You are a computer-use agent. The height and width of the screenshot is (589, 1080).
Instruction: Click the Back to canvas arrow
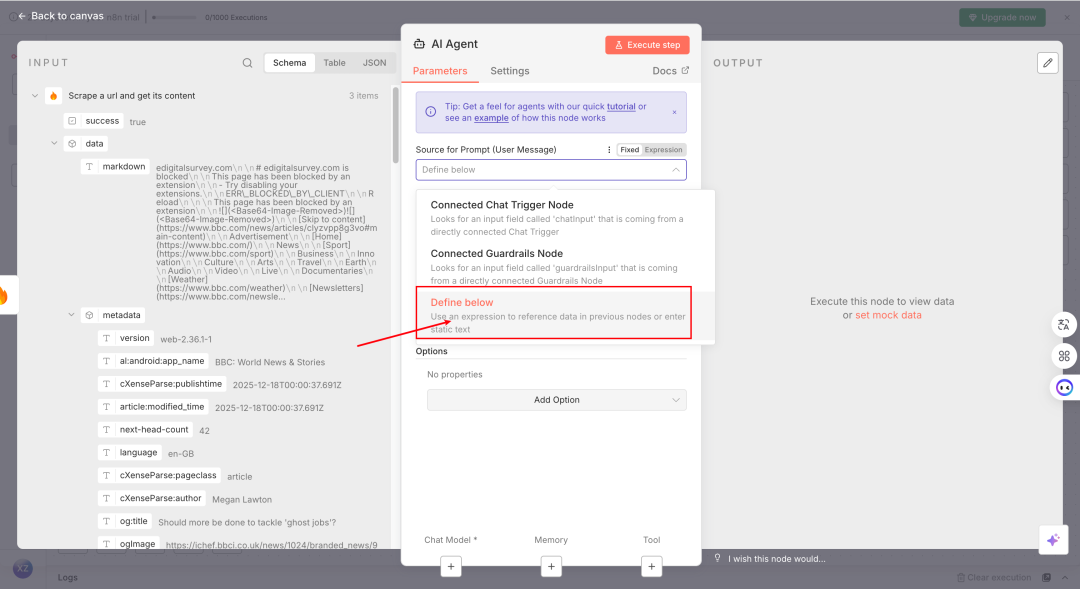(x=22, y=16)
